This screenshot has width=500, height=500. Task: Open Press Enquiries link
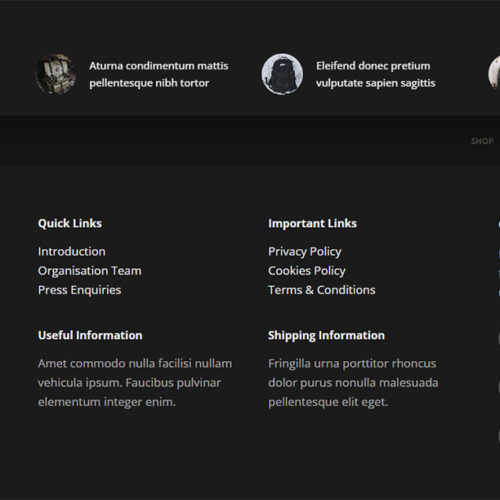point(79,290)
